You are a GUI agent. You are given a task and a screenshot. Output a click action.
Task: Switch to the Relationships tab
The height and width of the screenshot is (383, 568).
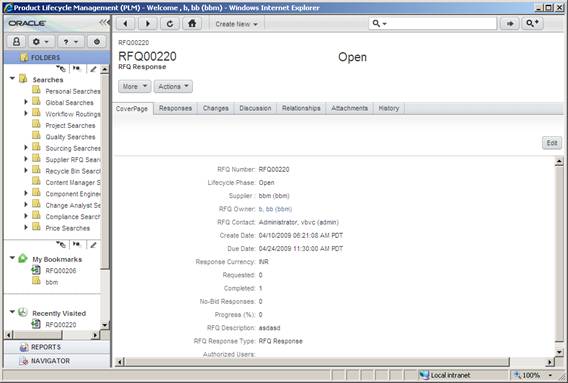click(301, 108)
